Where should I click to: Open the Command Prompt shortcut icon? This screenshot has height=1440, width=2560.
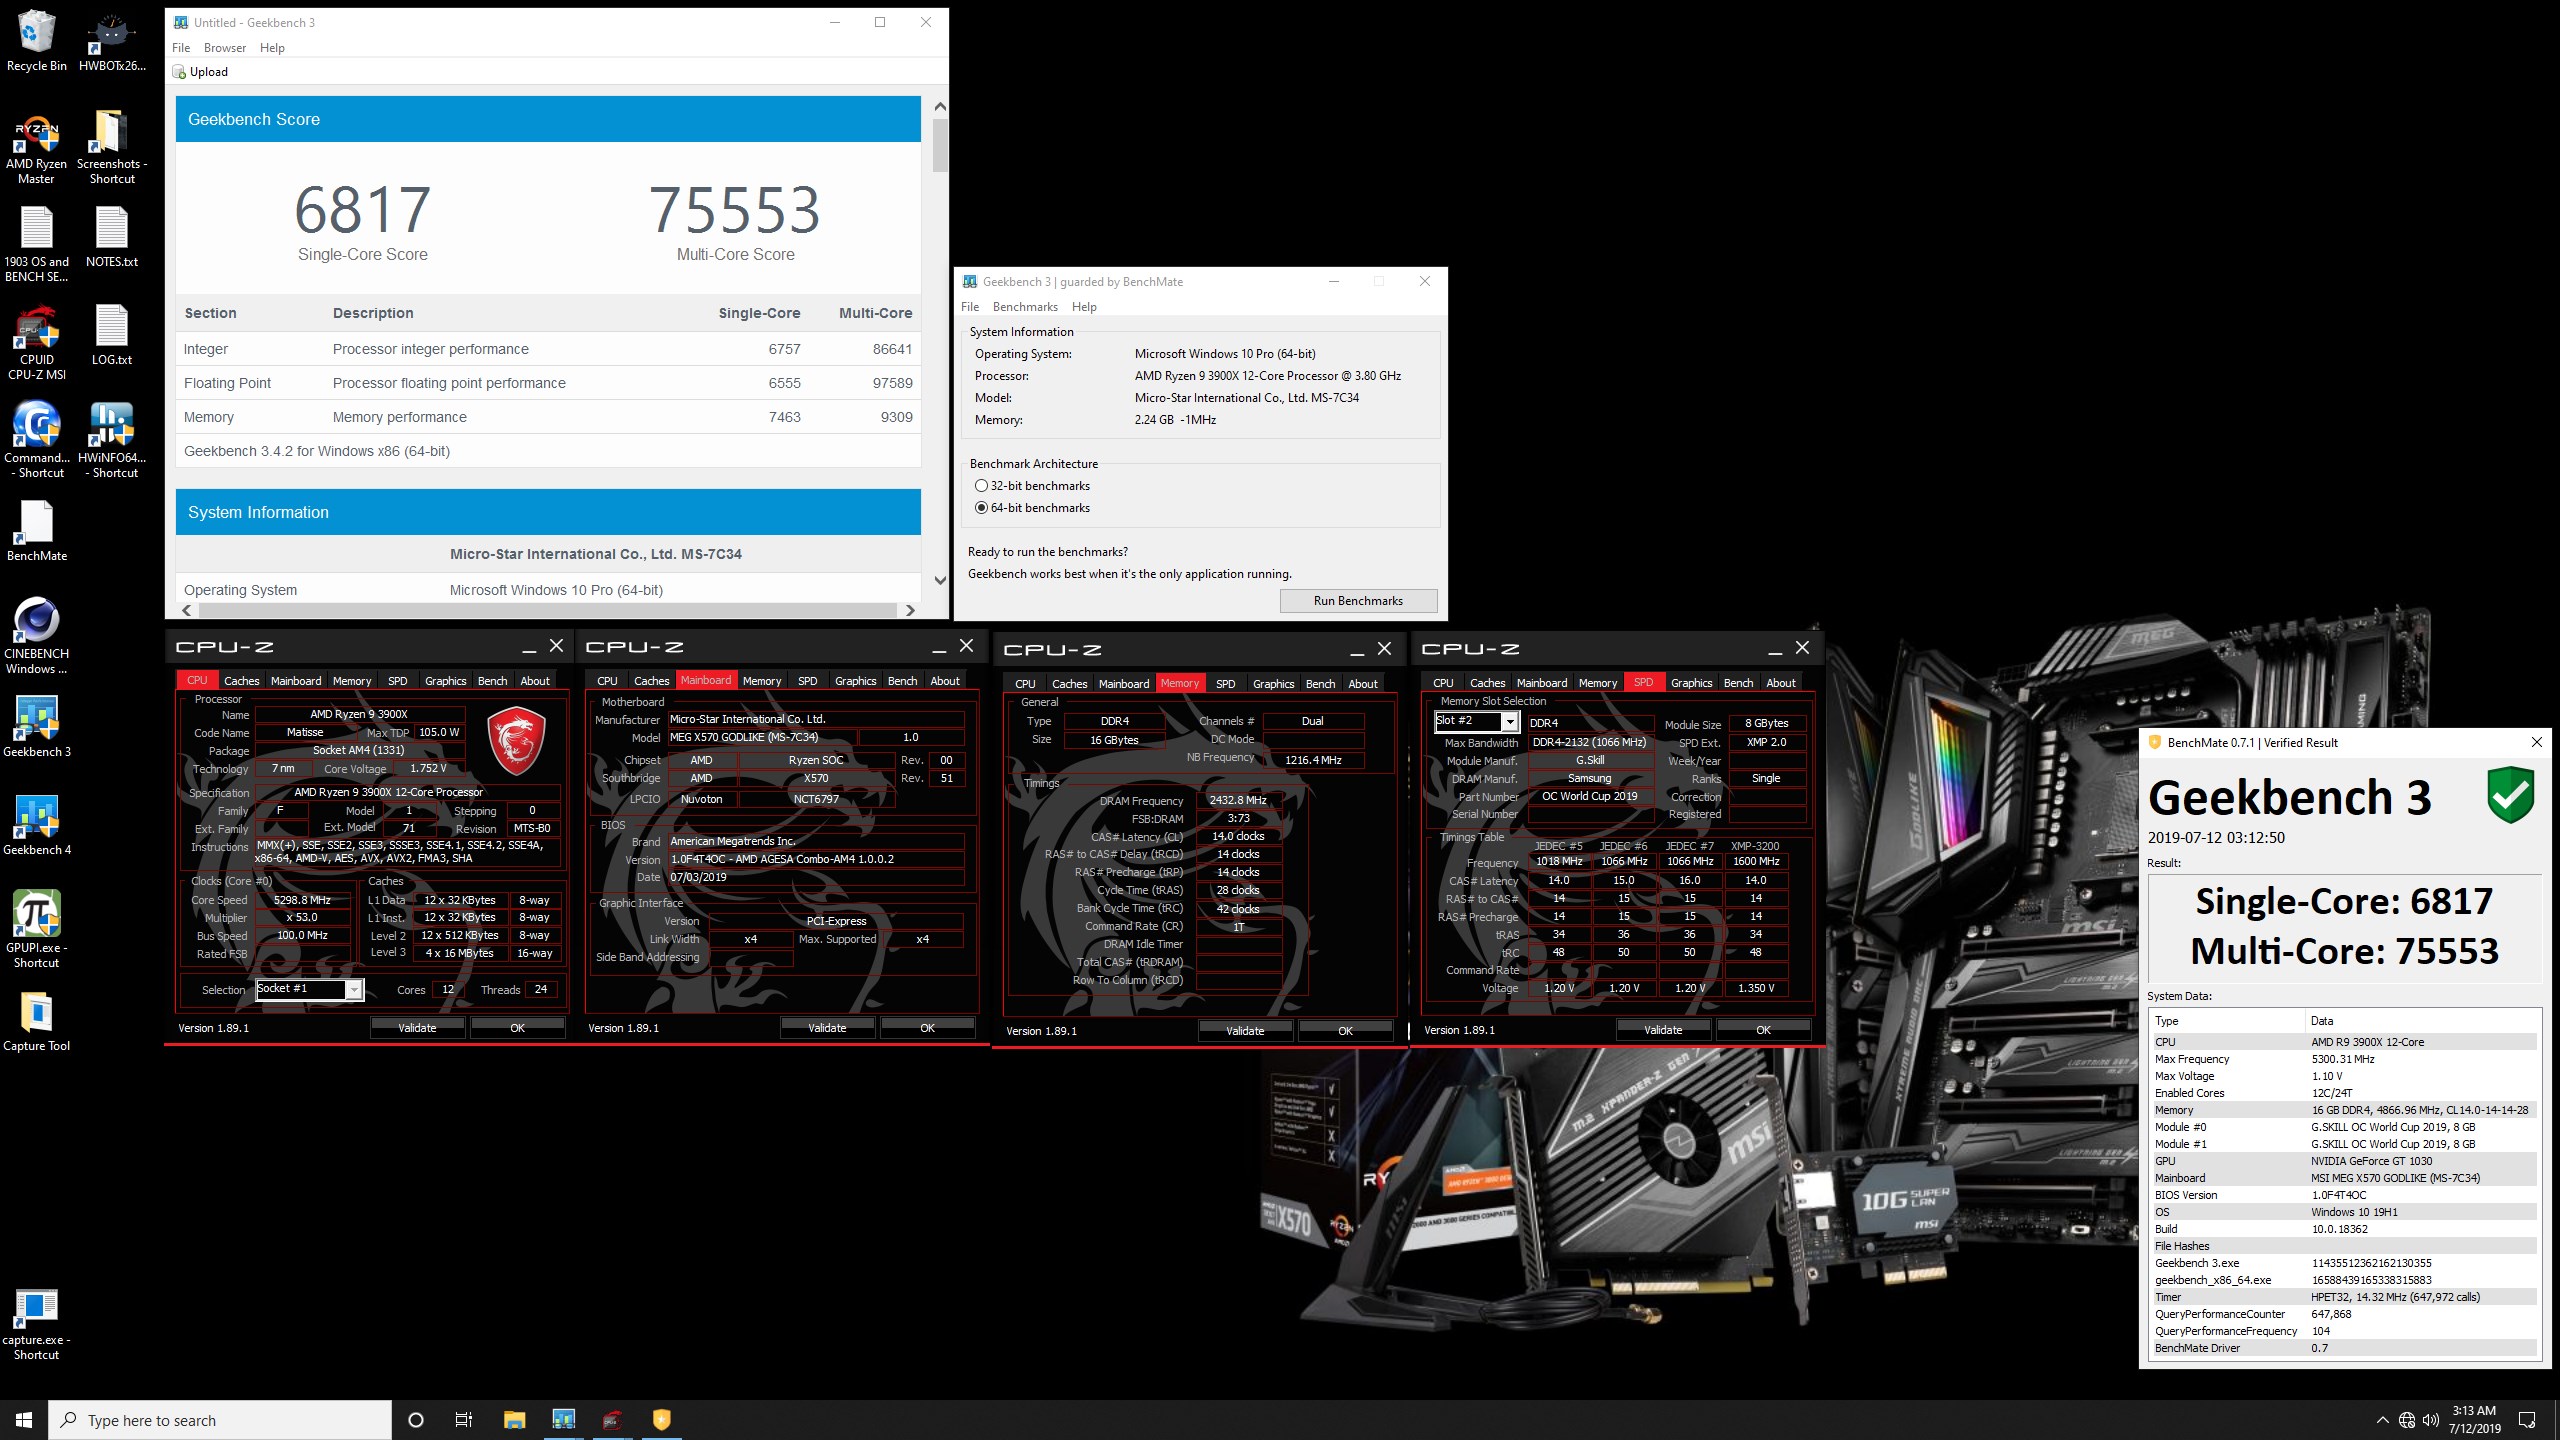point(36,440)
